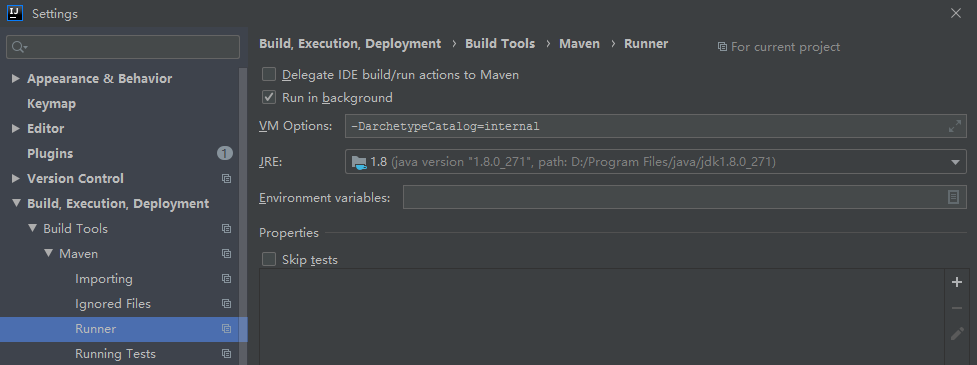Click project-level icon beside Runner
The width and height of the screenshot is (977, 365).
tap(226, 328)
